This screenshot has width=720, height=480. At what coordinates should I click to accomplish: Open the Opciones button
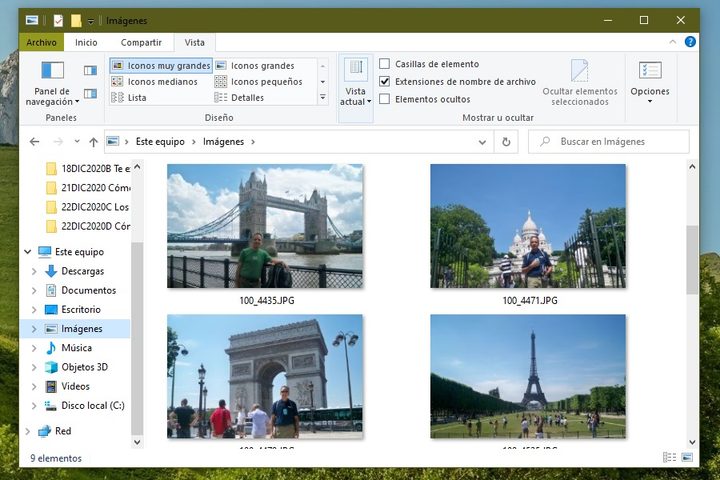click(x=650, y=82)
